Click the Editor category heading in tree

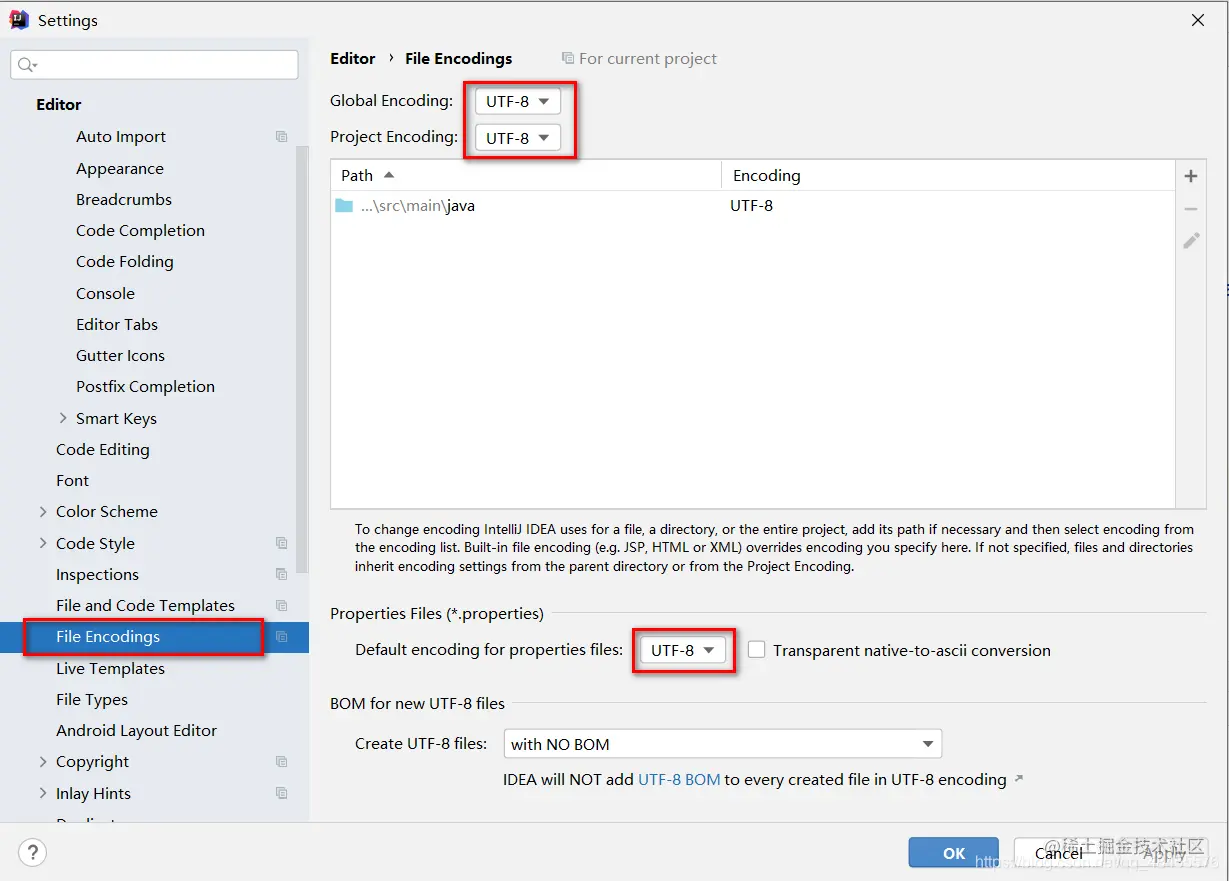(x=59, y=104)
